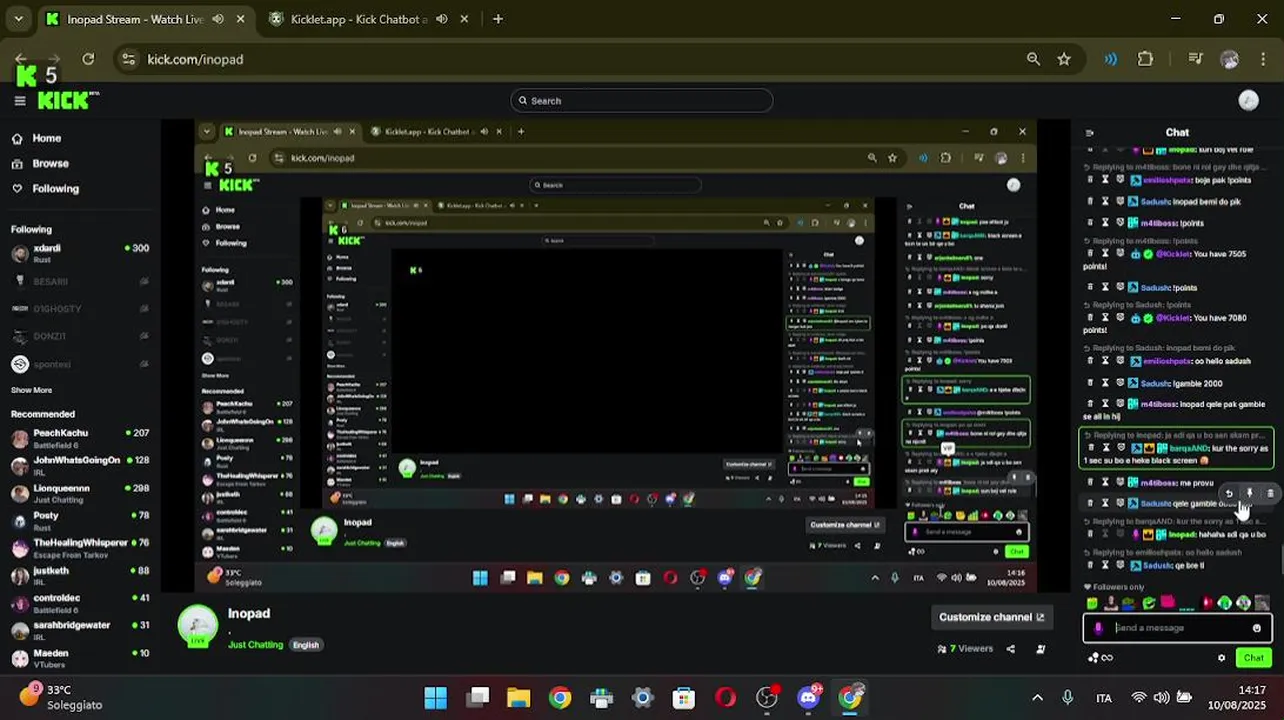Open the emoji picker in chat input
The height and width of the screenshot is (720, 1284).
tap(1257, 628)
